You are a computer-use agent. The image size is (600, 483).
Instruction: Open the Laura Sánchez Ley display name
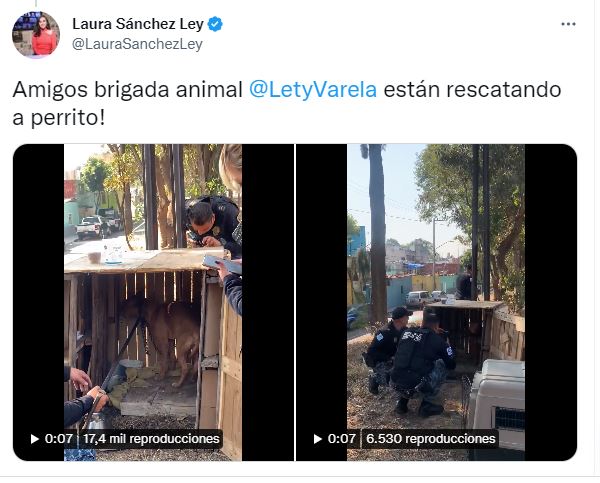(138, 24)
